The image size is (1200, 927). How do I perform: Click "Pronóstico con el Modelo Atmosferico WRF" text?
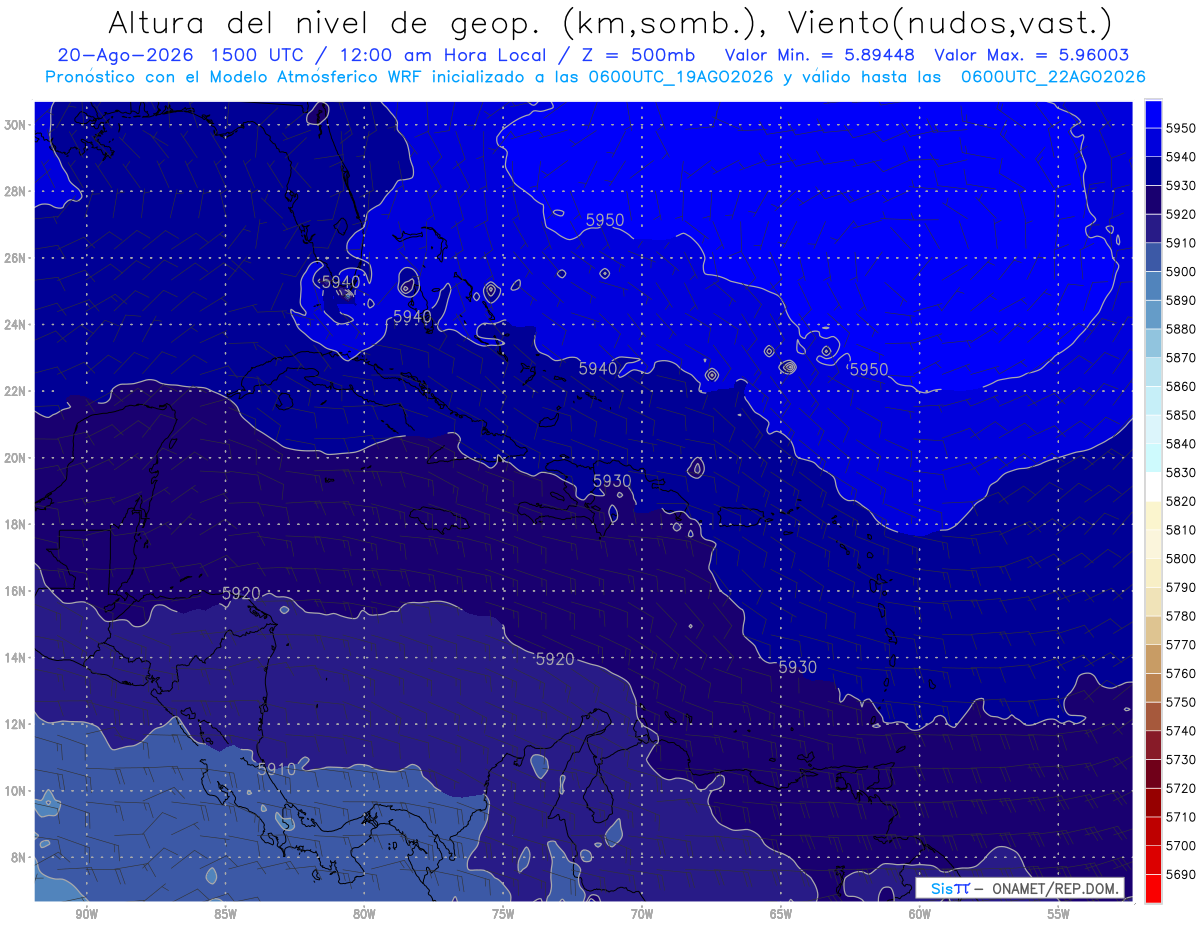tap(236, 77)
